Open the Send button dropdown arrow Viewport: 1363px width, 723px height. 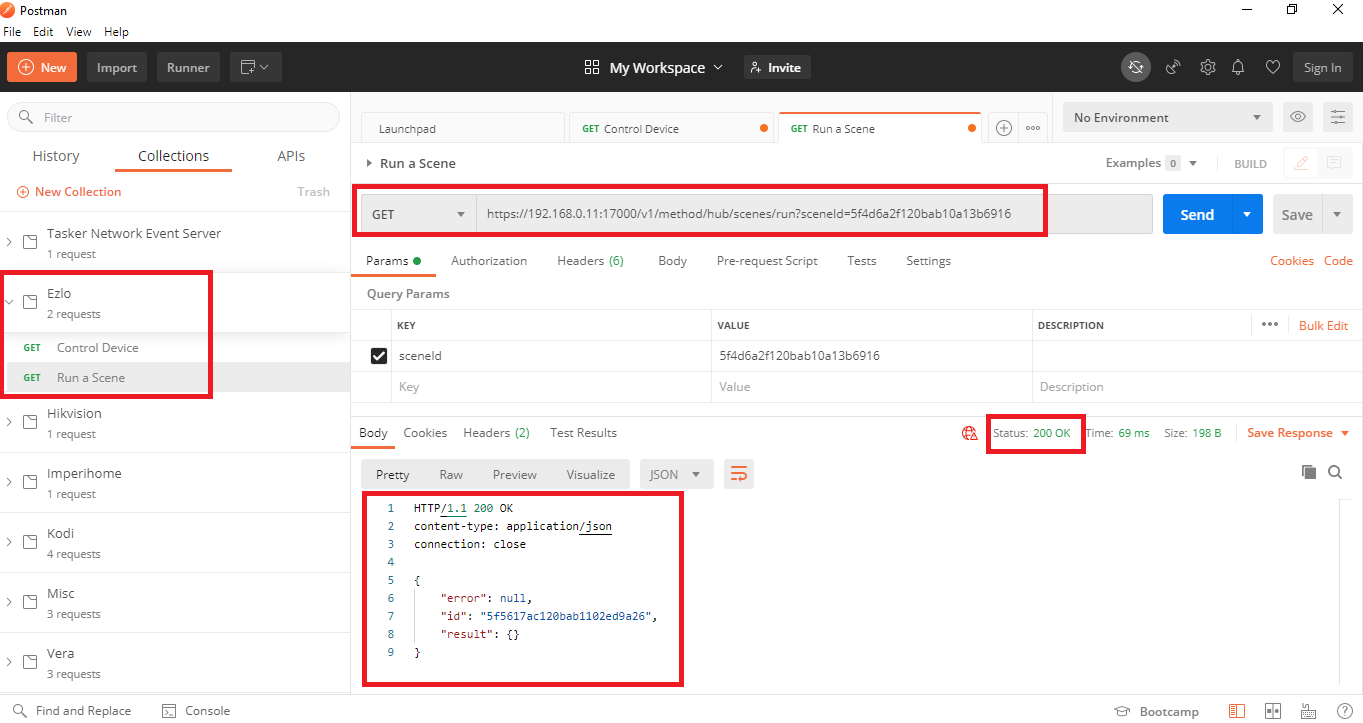(x=1247, y=214)
